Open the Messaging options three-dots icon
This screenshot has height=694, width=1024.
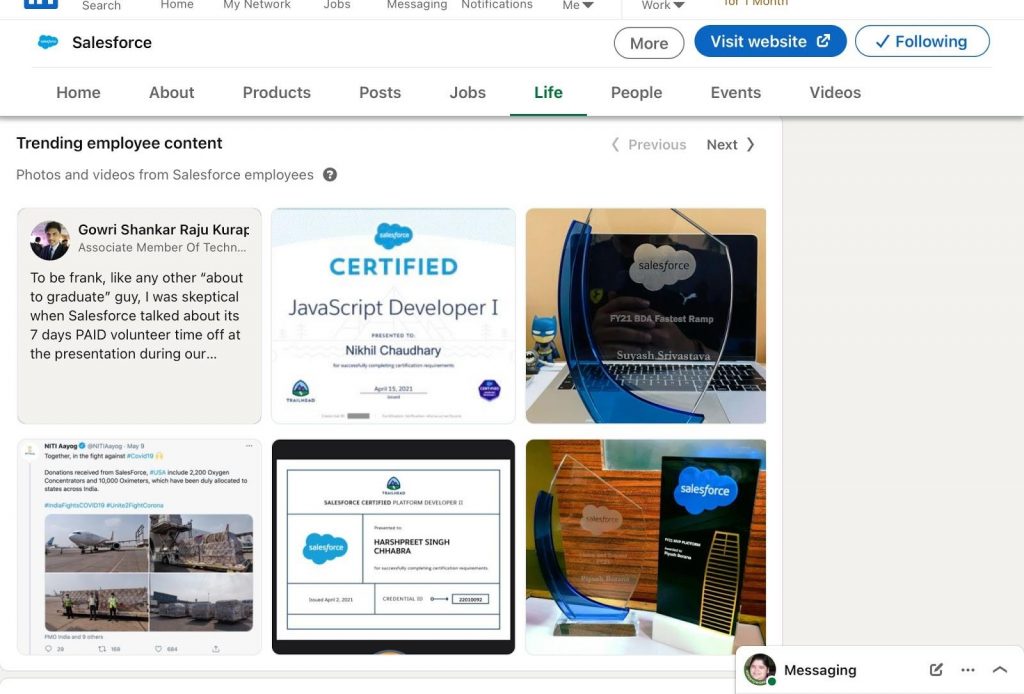click(x=968, y=670)
